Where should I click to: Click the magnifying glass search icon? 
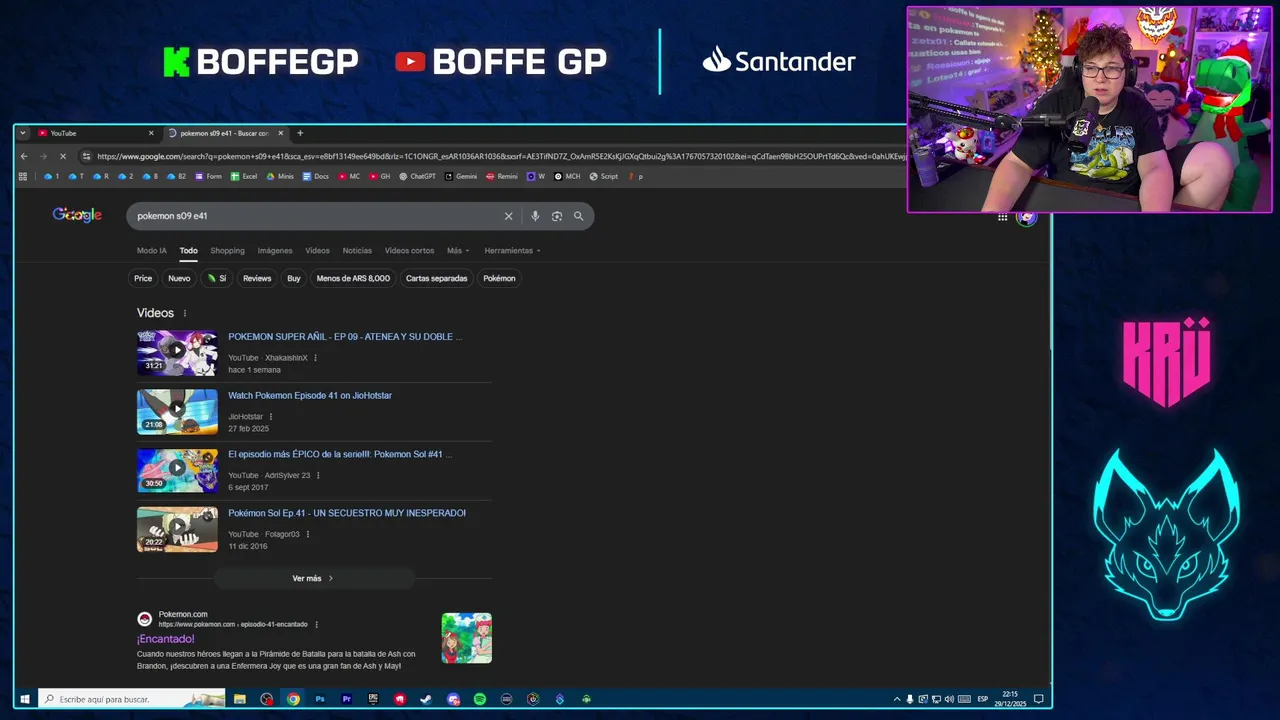point(578,216)
